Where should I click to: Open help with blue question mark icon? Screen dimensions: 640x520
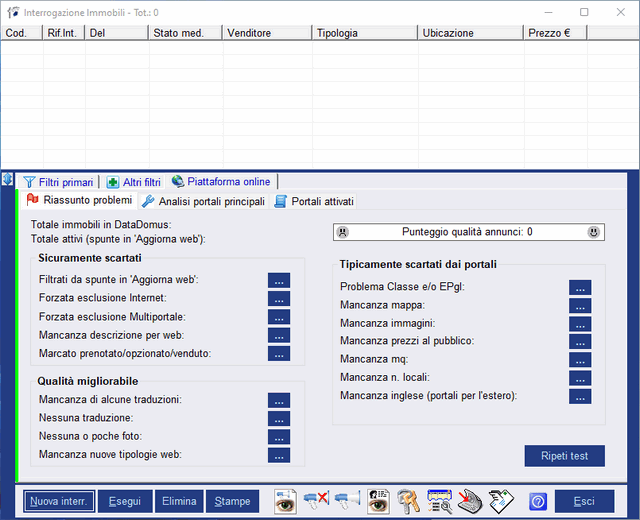click(x=538, y=501)
